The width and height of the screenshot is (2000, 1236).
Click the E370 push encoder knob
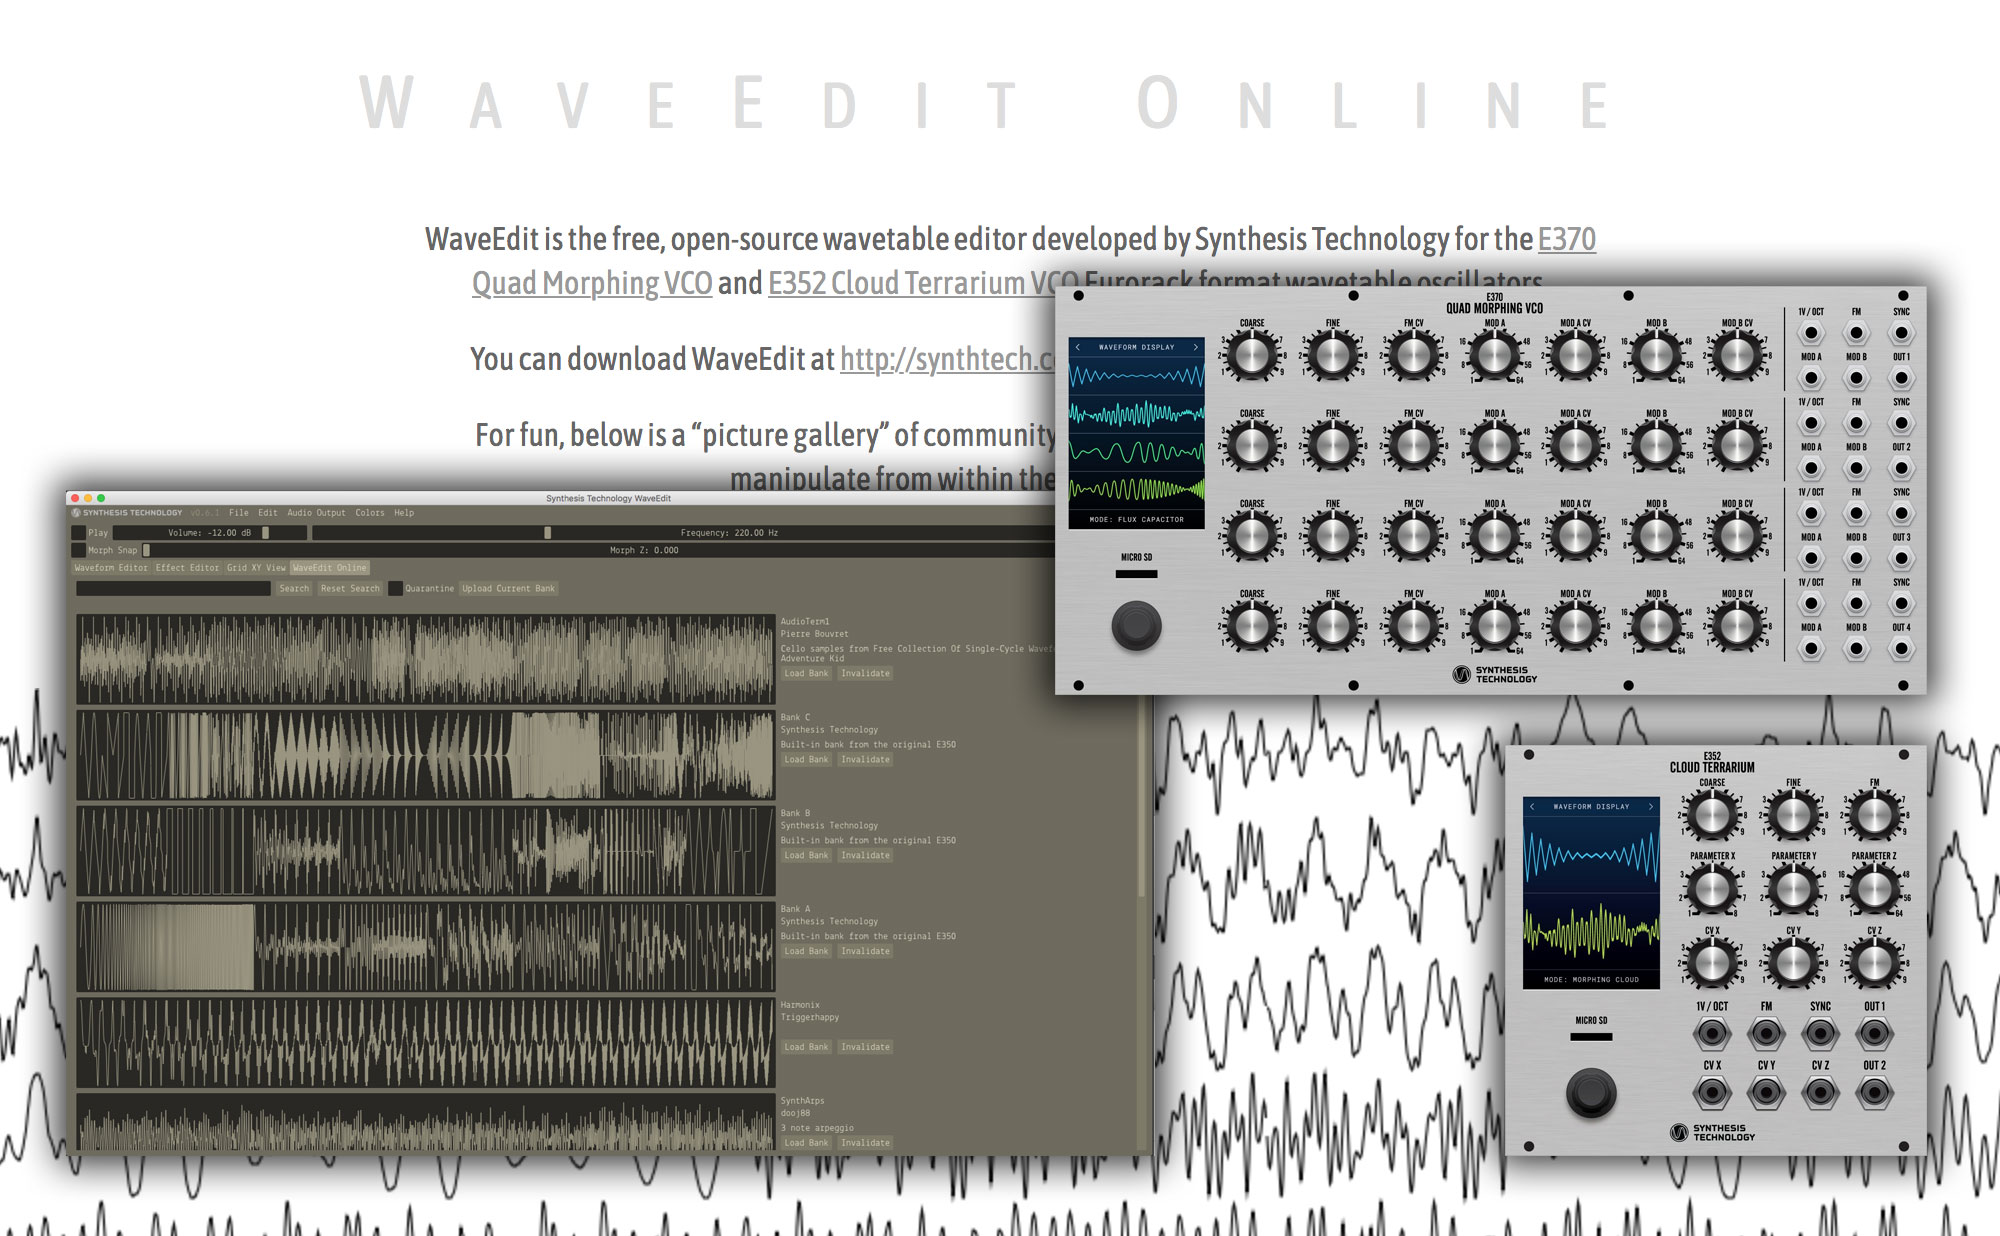[x=1136, y=626]
